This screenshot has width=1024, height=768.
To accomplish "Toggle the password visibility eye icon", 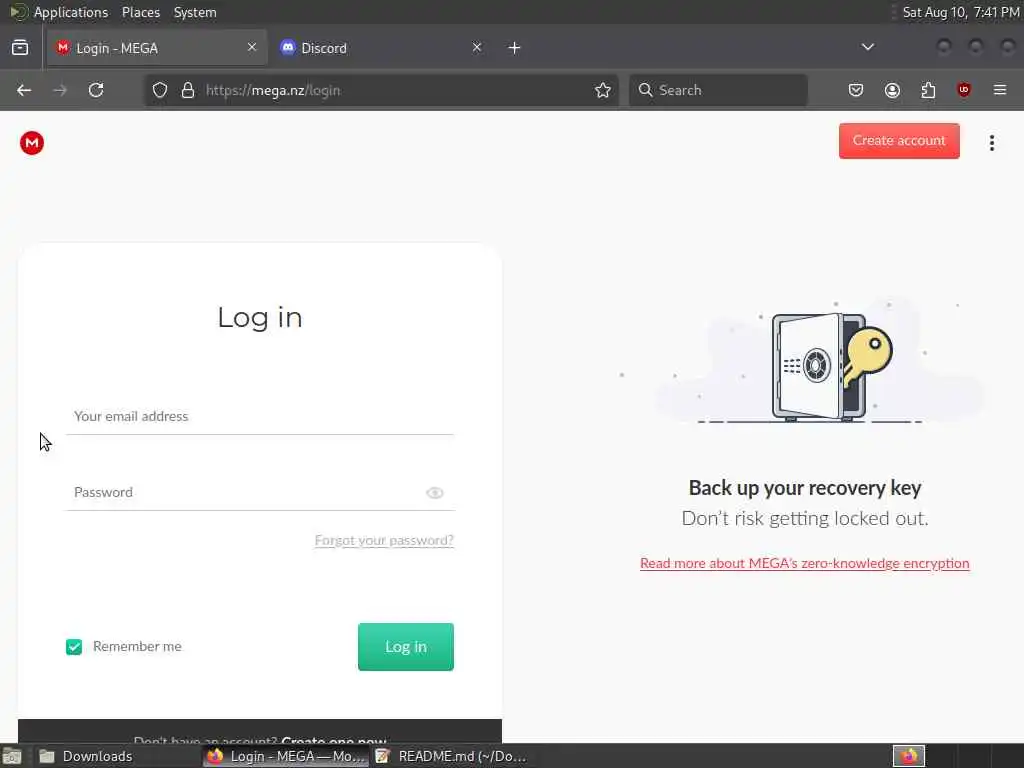I will 434,493.
